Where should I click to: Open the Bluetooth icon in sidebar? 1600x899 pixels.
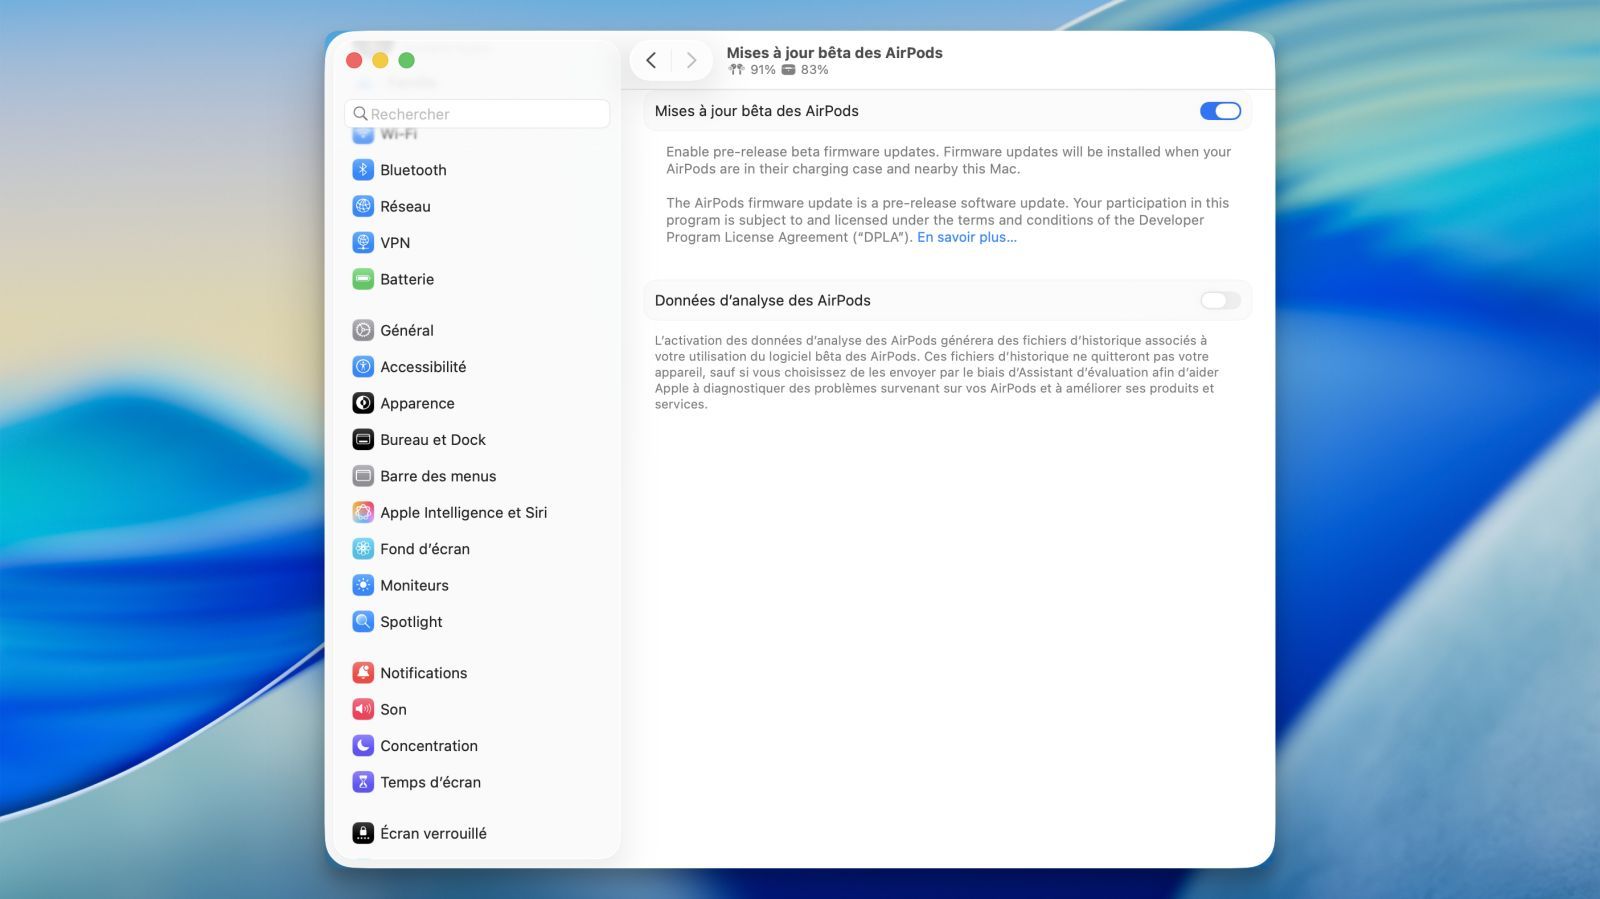pos(363,170)
